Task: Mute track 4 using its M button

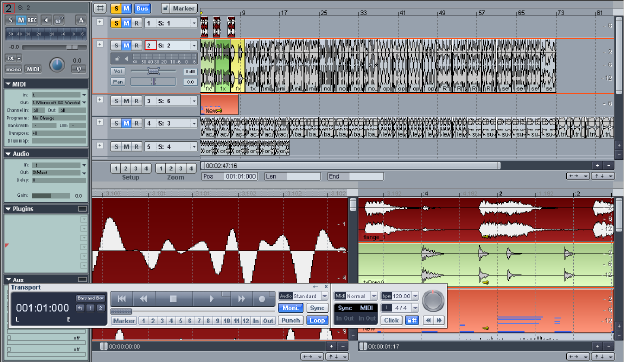Action: [126, 124]
